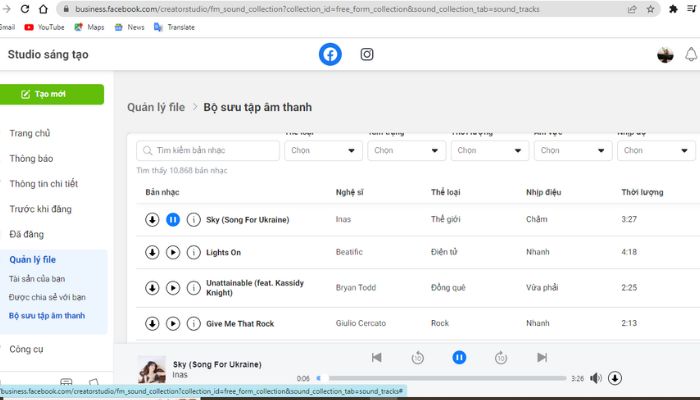Open Trước khi đăng section
Screen dimensions: 700x400
41,209
